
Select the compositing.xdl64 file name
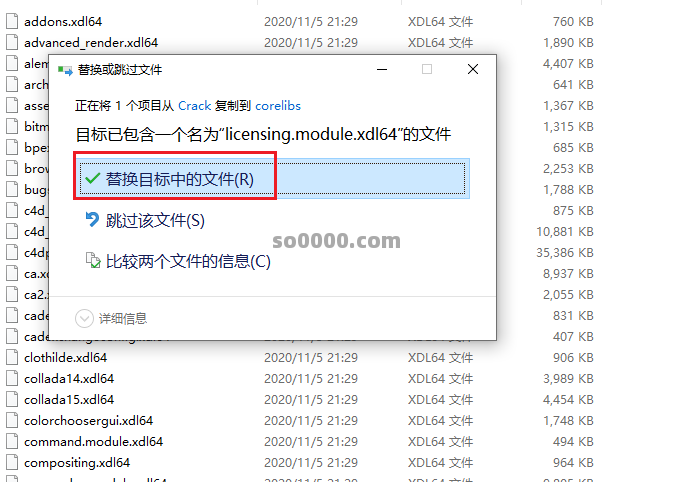77,463
